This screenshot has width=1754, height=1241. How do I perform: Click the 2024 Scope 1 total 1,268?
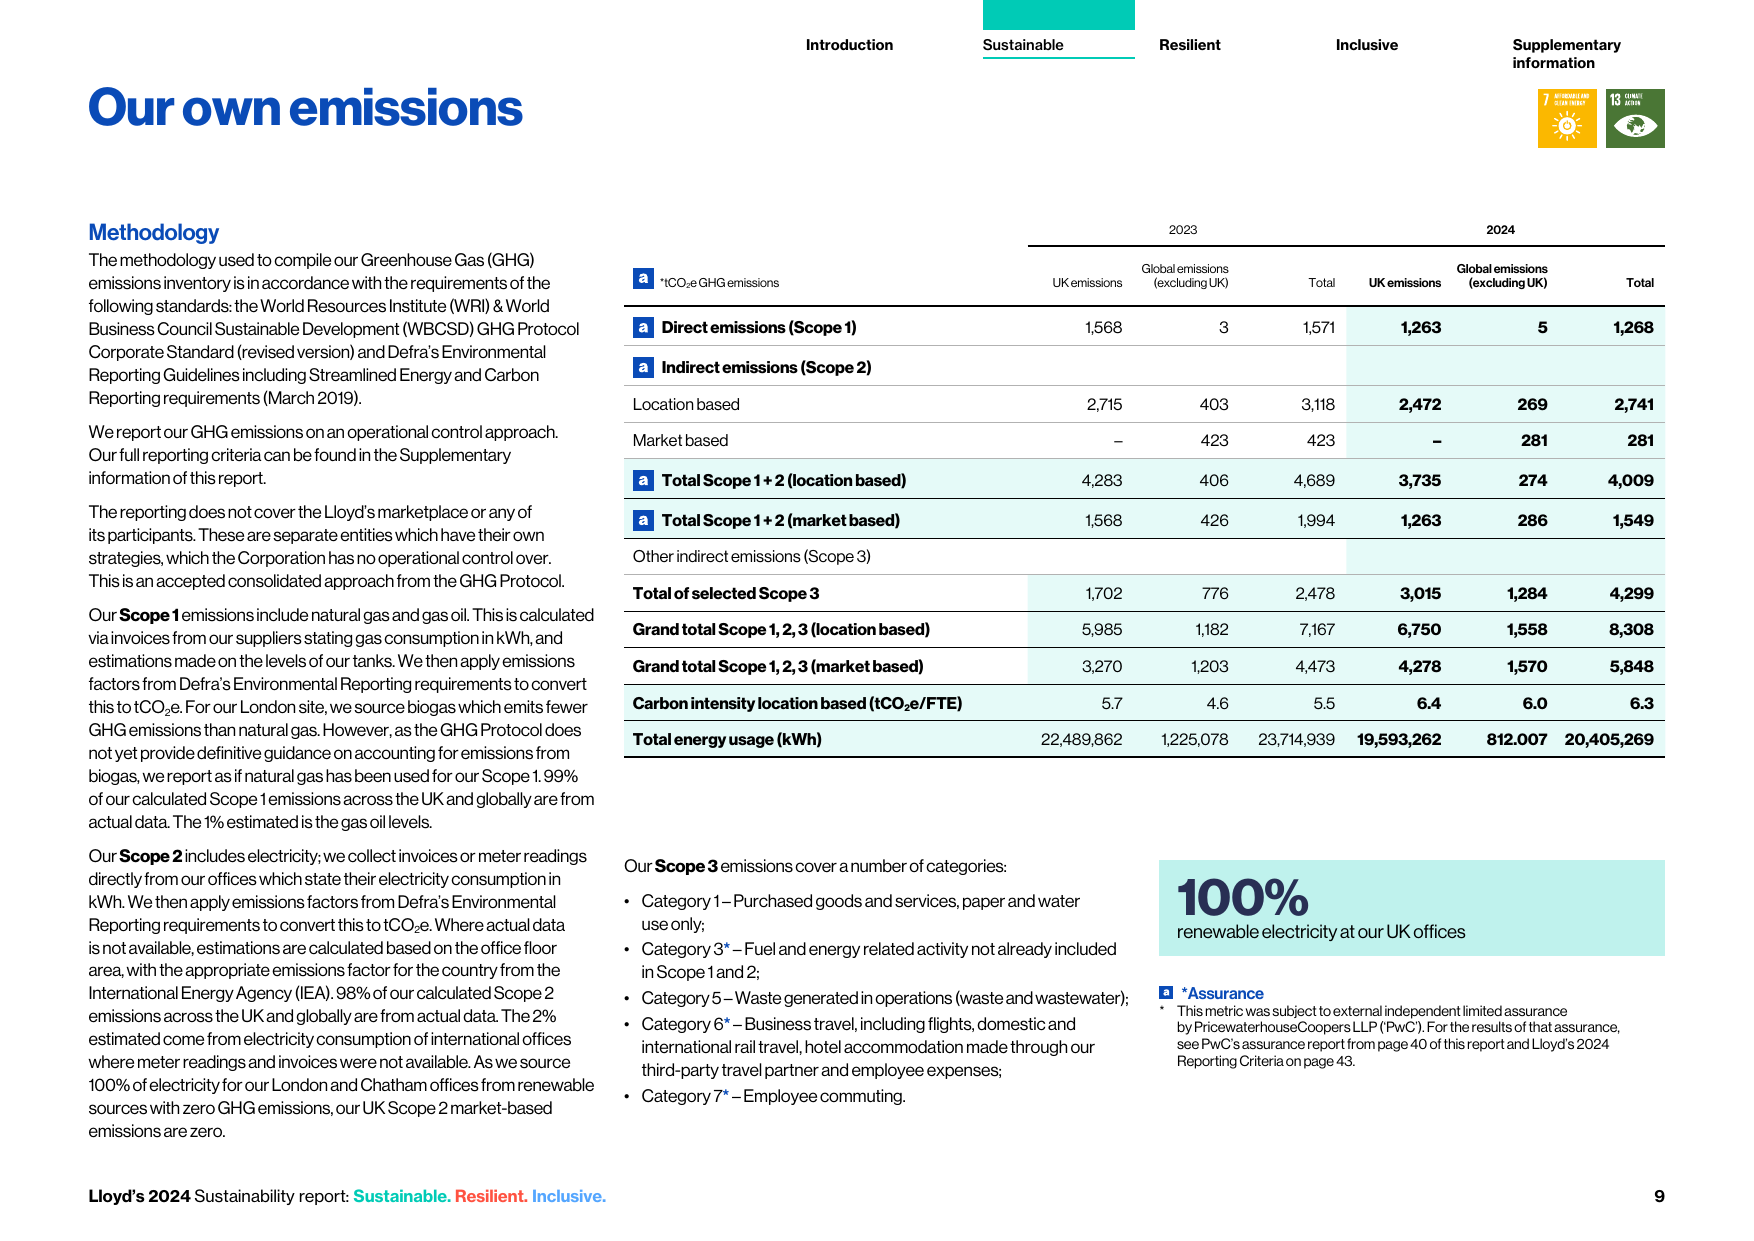point(1633,327)
